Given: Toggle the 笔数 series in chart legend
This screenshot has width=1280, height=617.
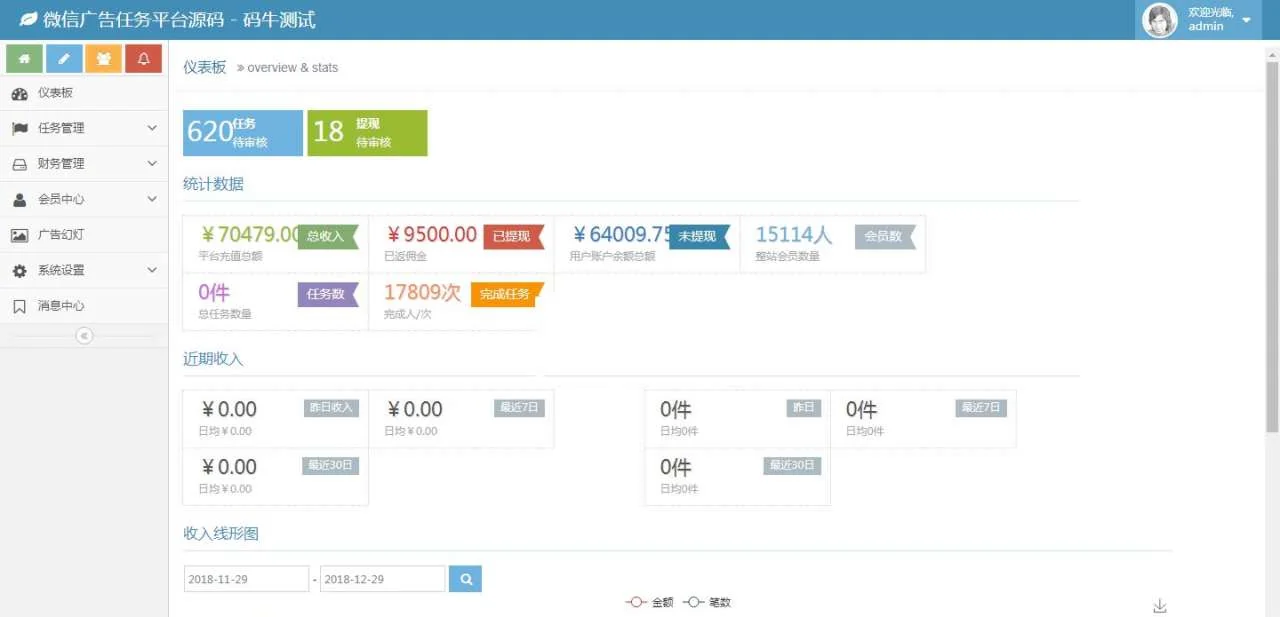Looking at the screenshot, I should 708,603.
